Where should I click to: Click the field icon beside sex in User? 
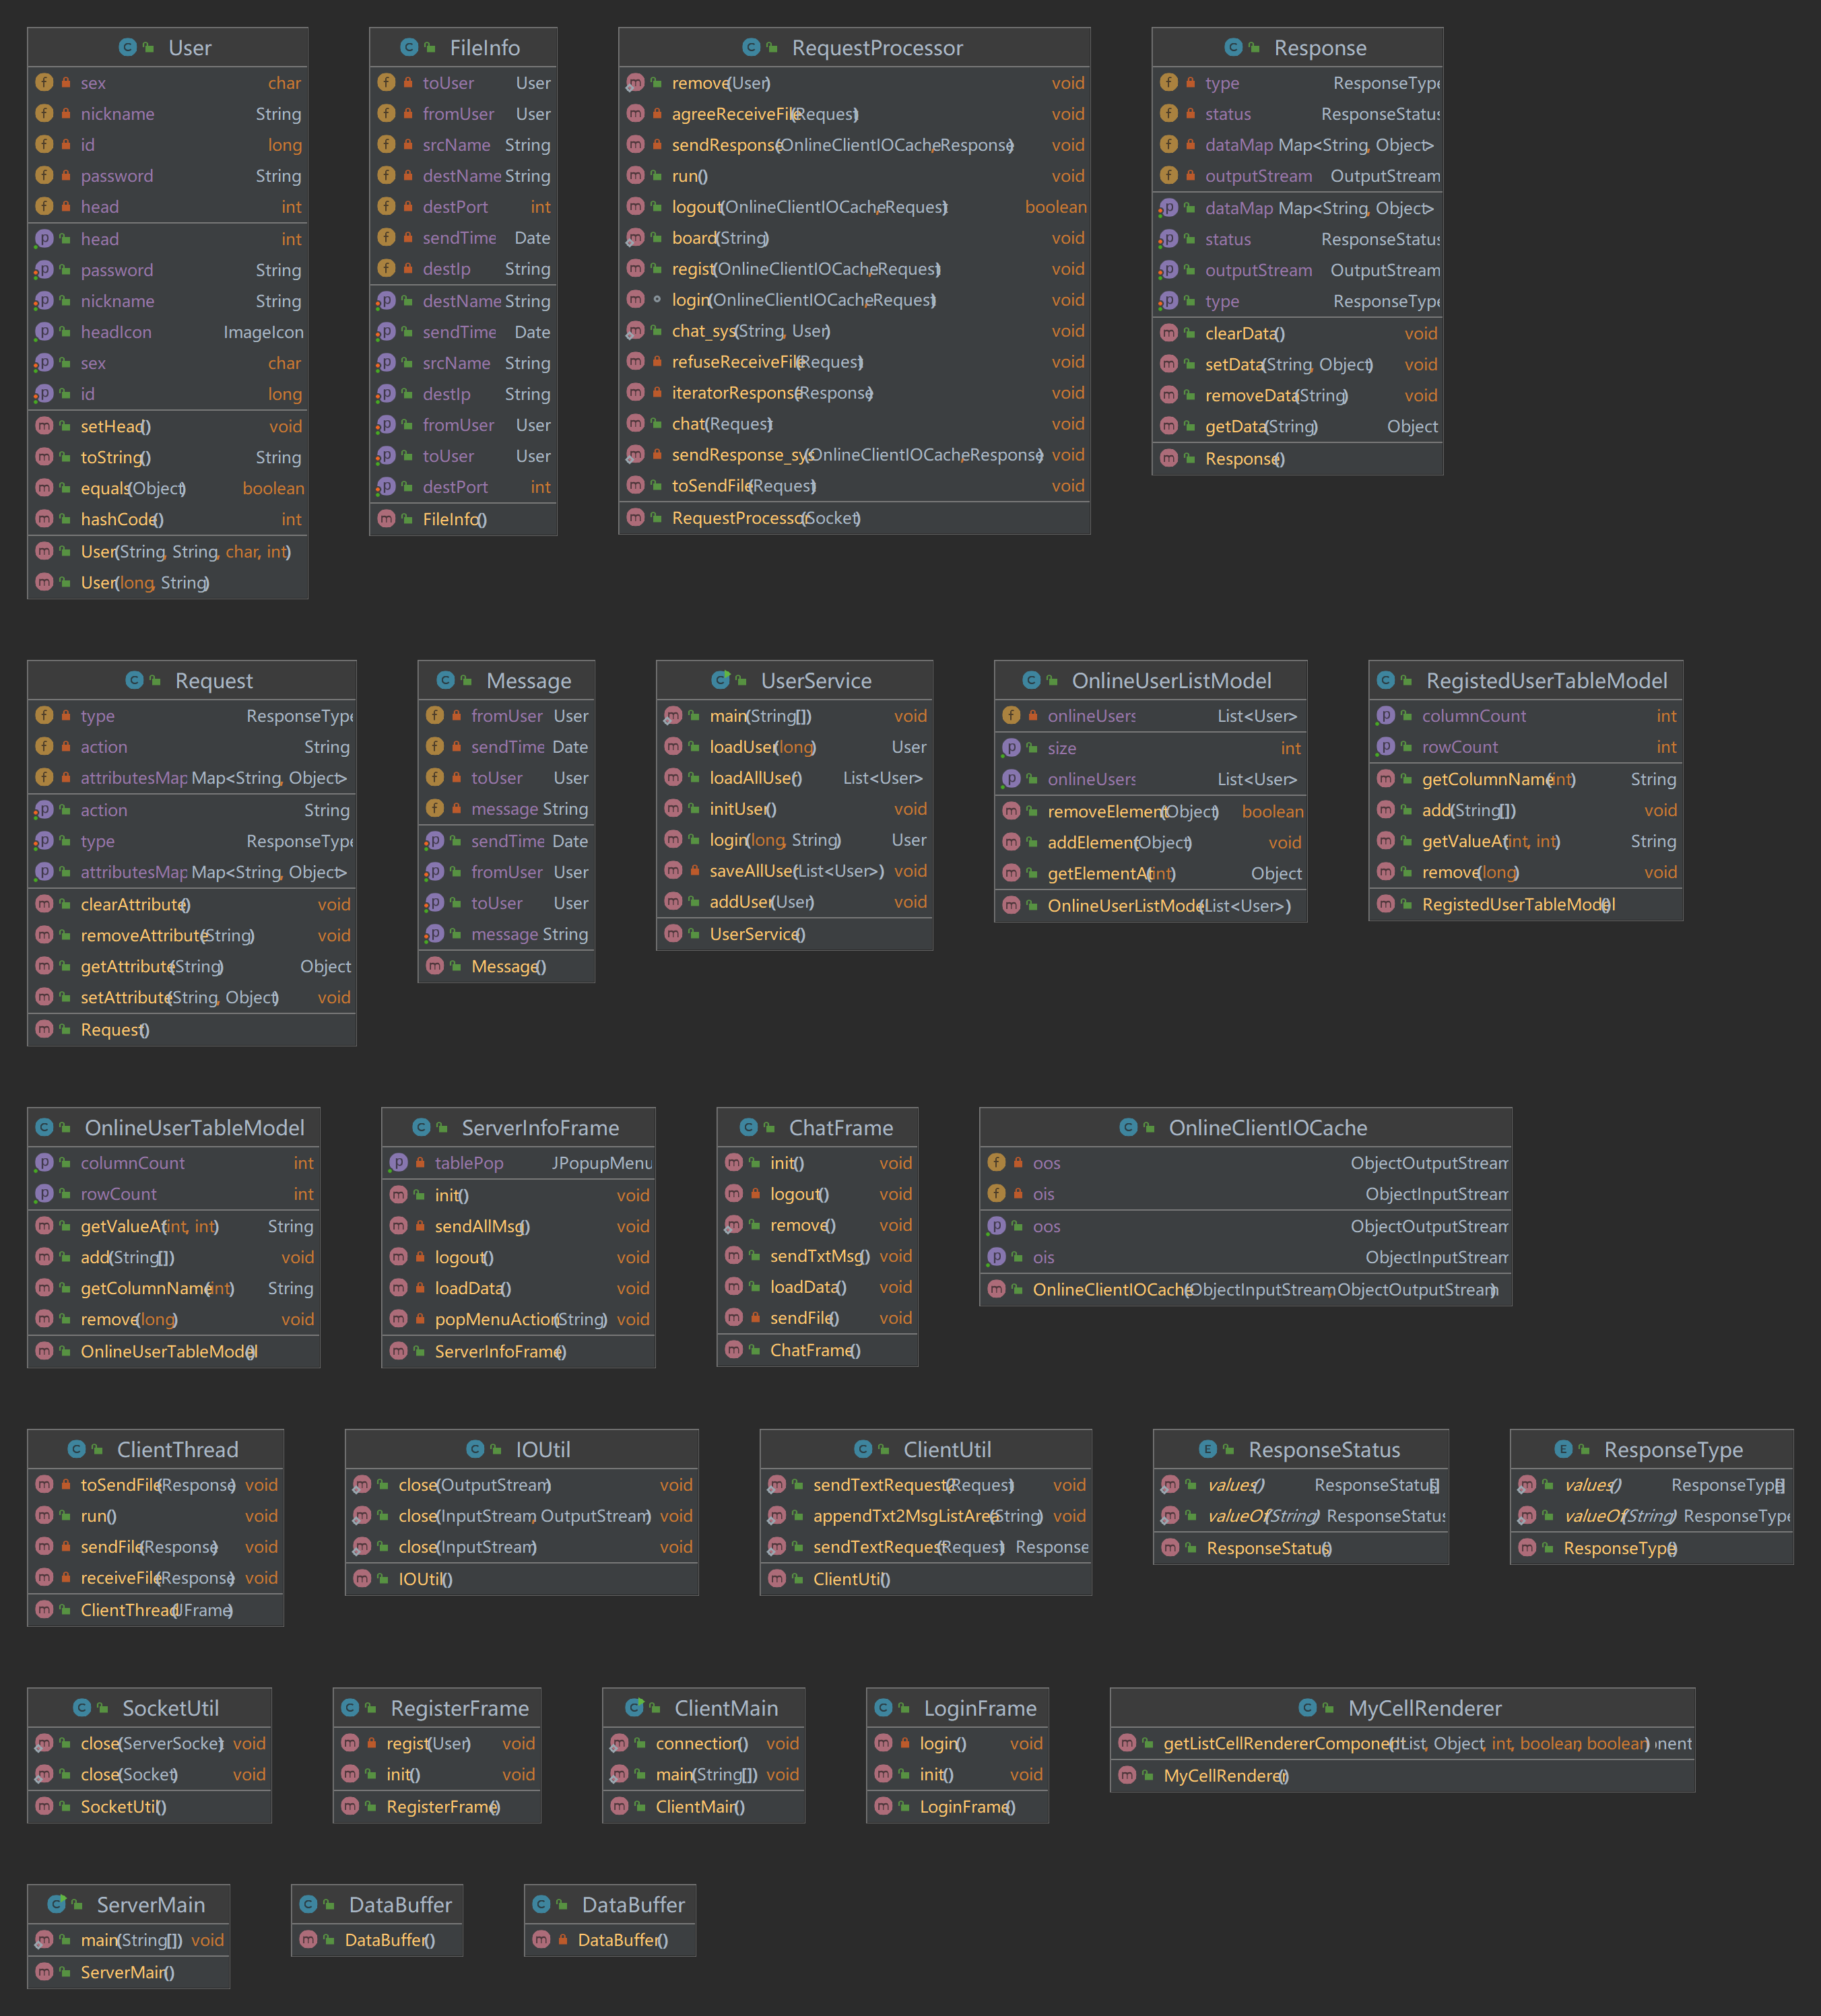pyautogui.click(x=44, y=83)
